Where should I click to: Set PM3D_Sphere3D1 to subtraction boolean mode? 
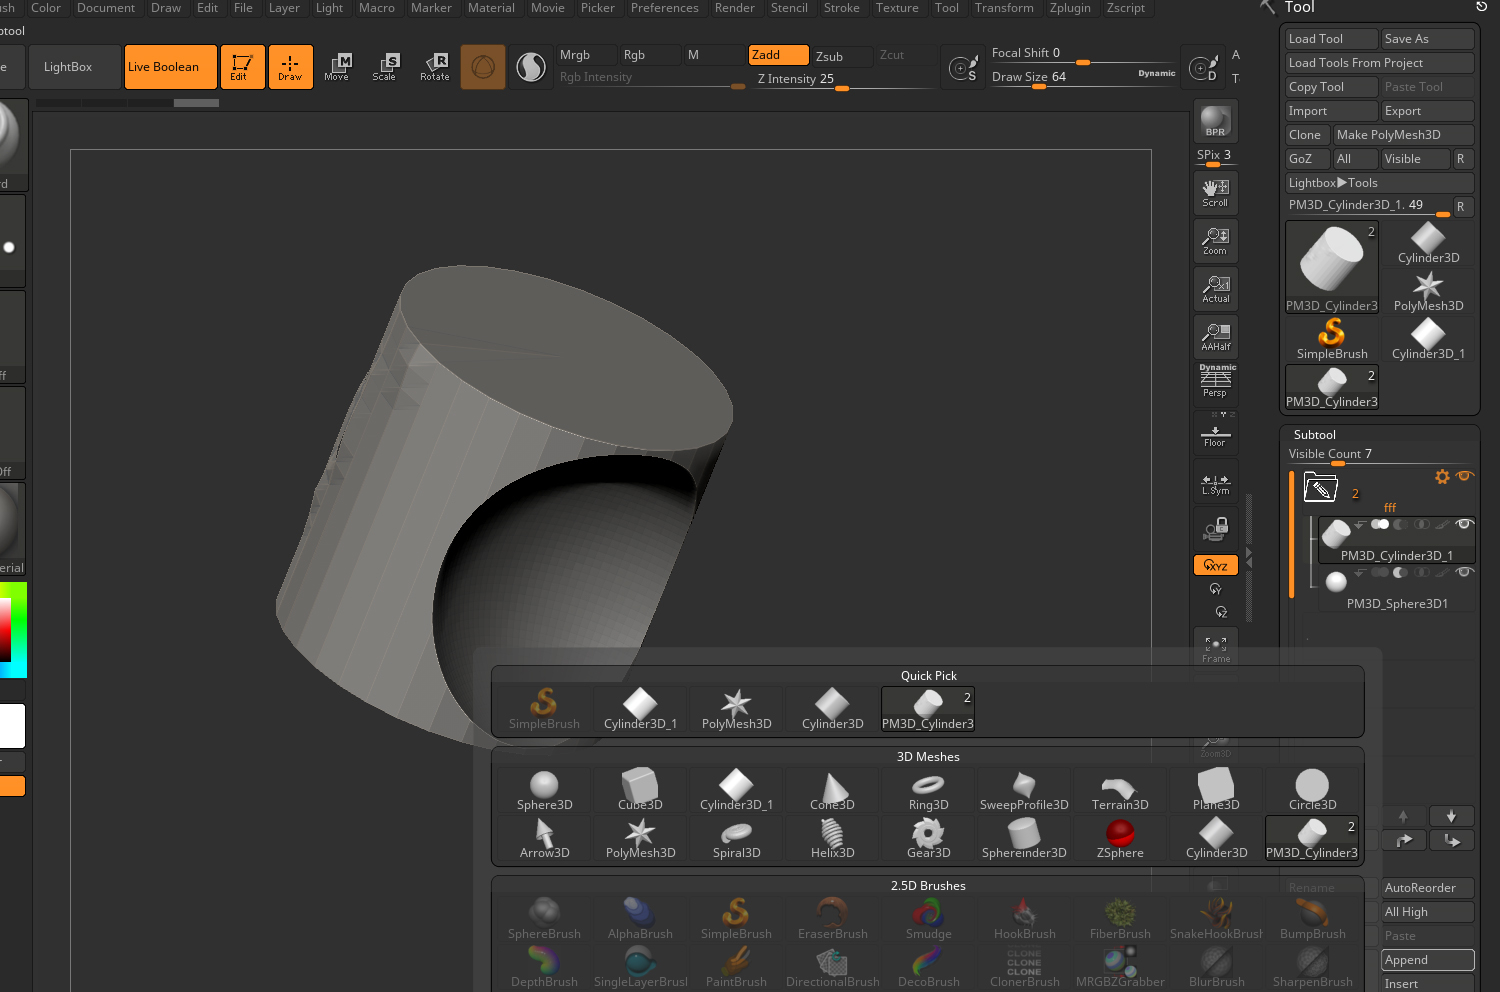1400,572
